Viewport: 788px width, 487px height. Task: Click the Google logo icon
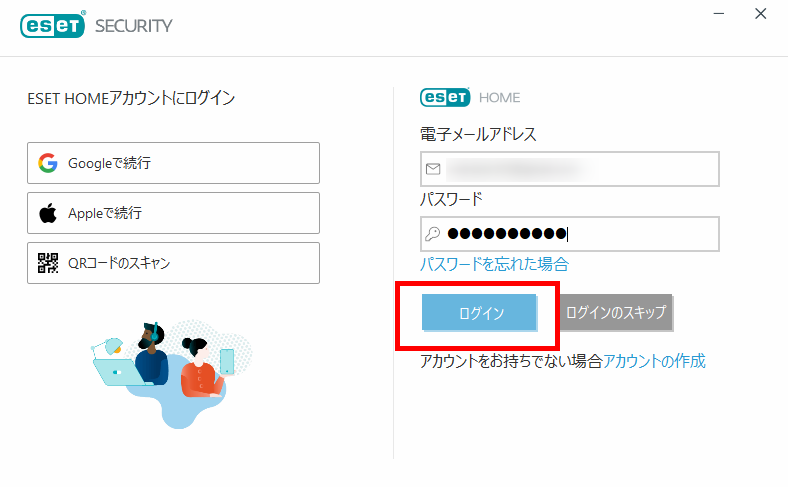48,163
